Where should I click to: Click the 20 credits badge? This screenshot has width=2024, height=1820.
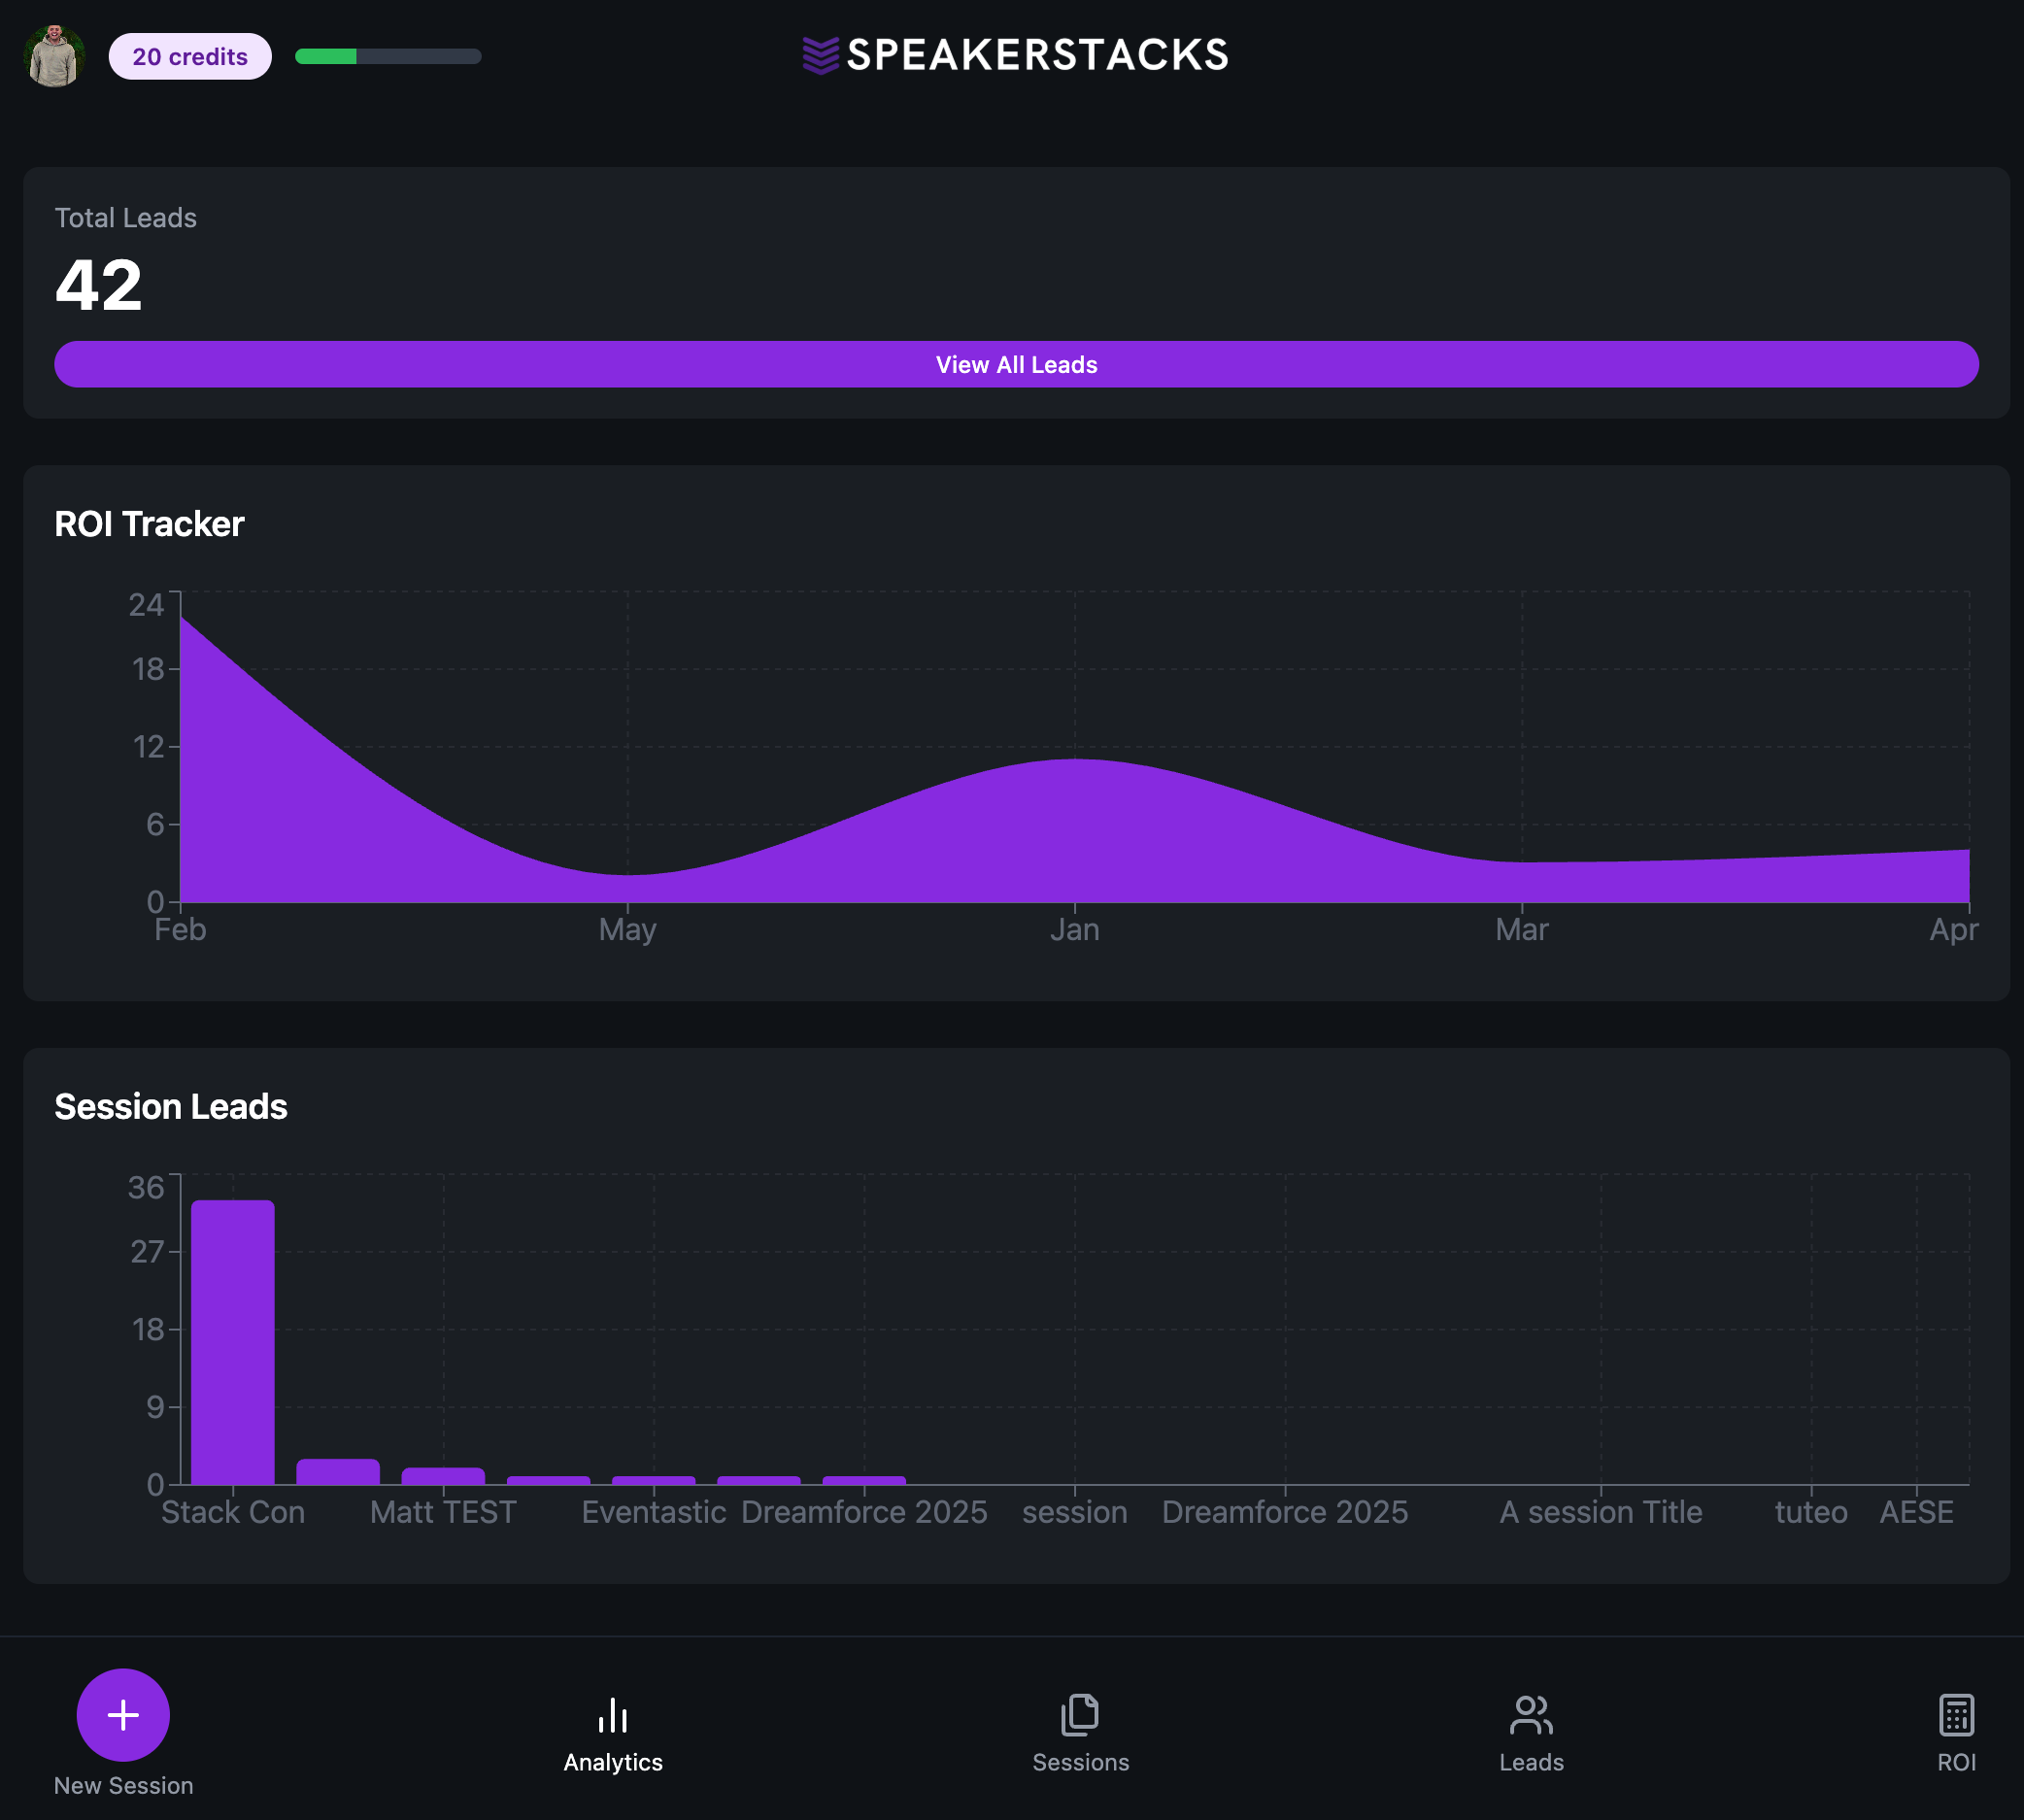190,56
